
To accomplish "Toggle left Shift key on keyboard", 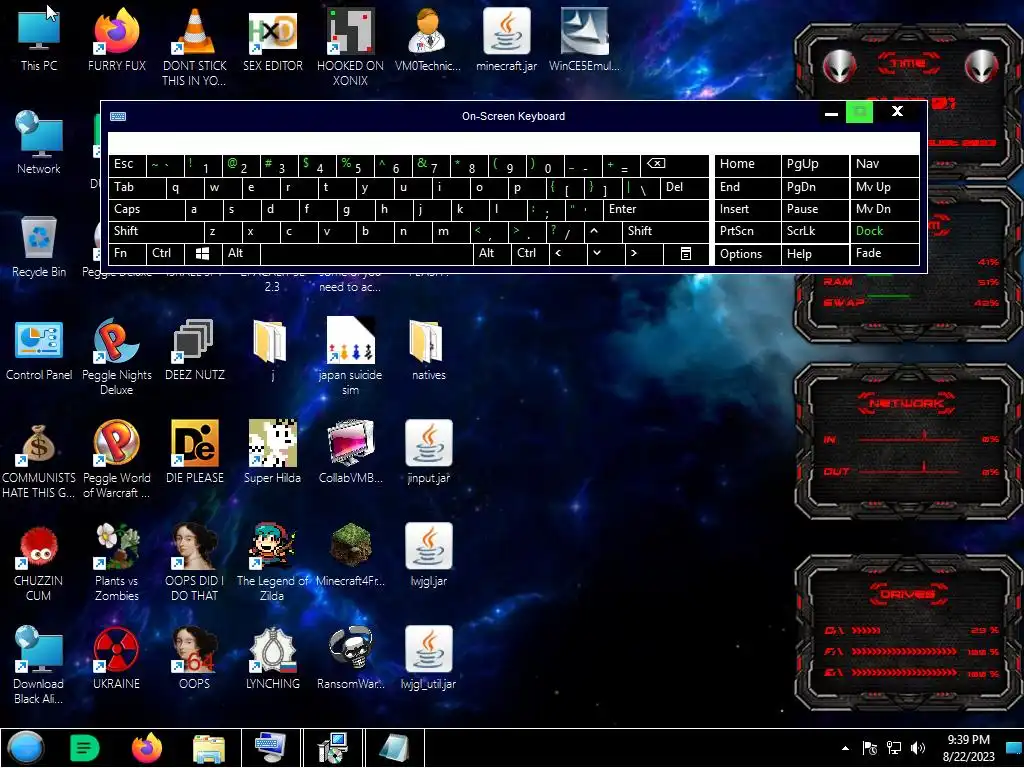I will (156, 231).
